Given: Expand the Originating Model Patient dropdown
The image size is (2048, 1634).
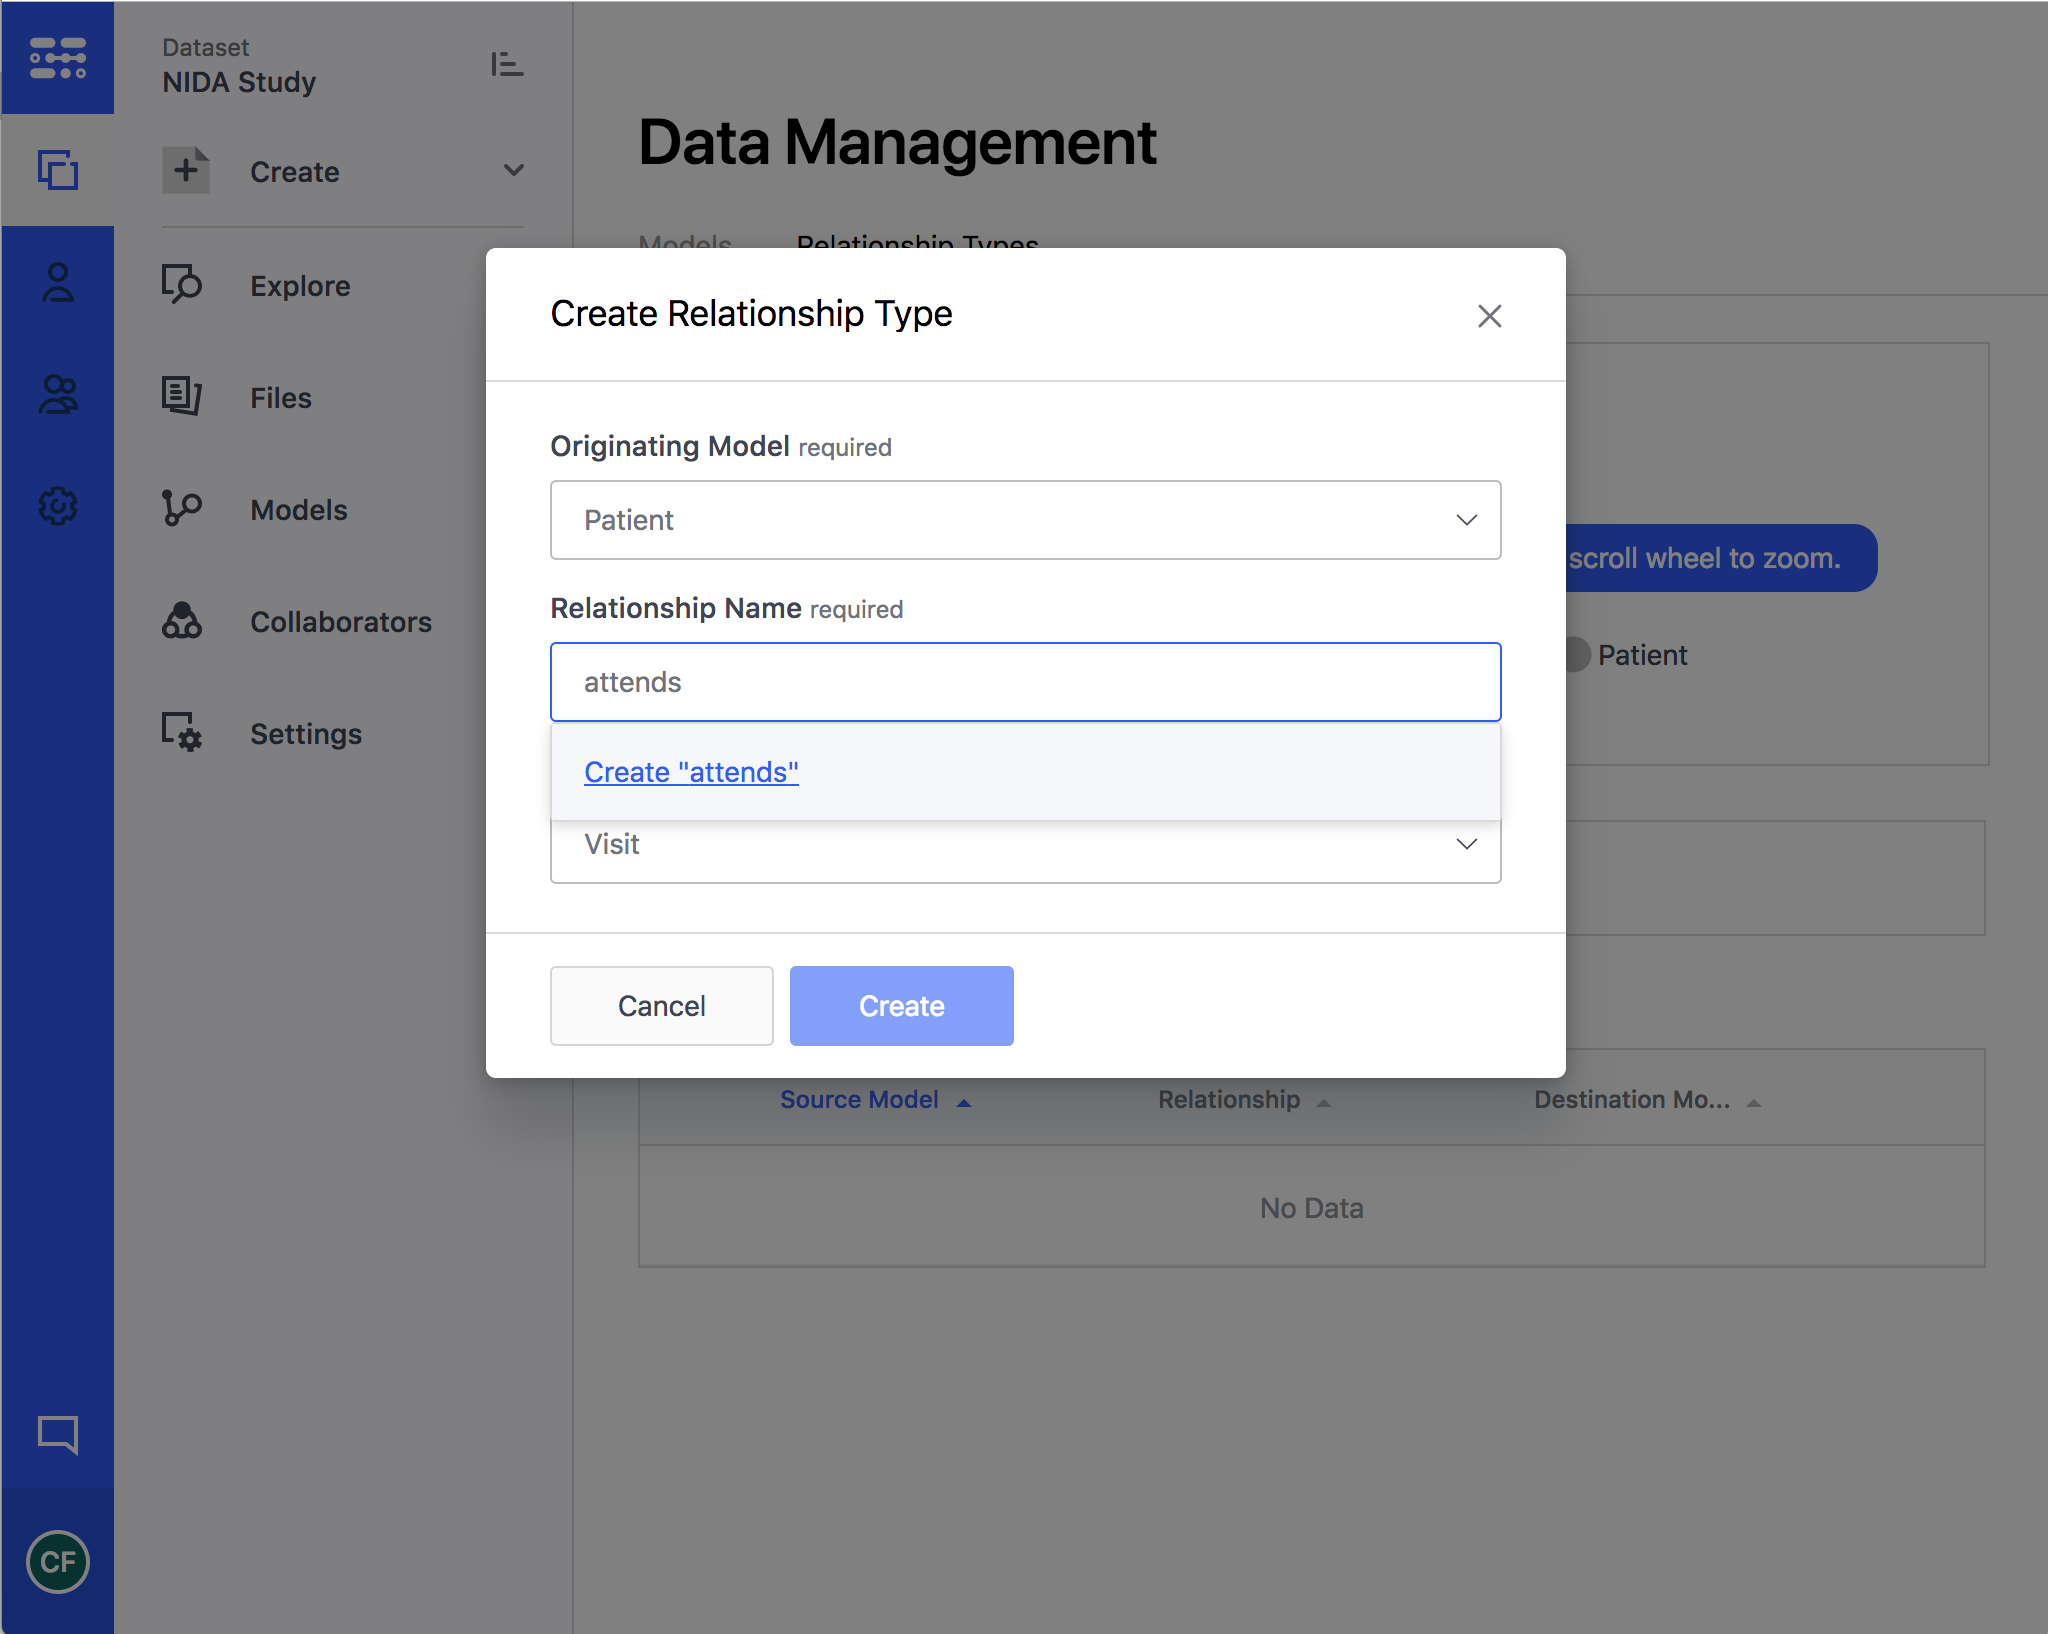Looking at the screenshot, I should (1025, 520).
